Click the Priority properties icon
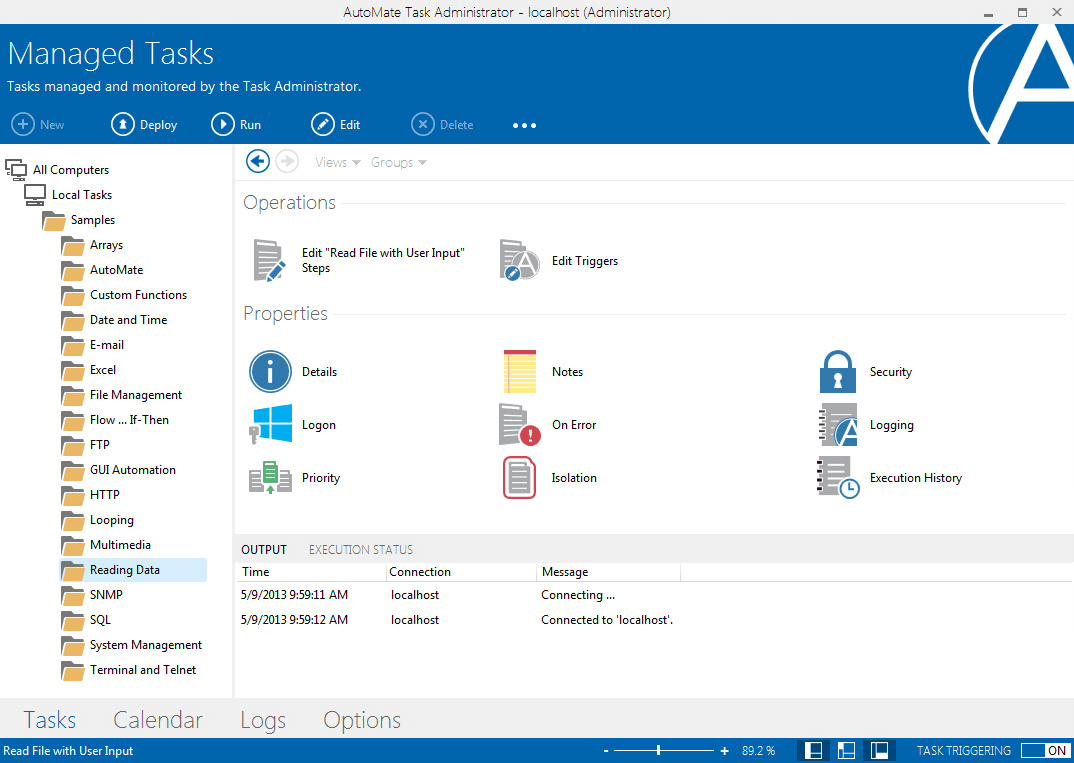Viewport: 1074px width, 763px height. point(270,477)
